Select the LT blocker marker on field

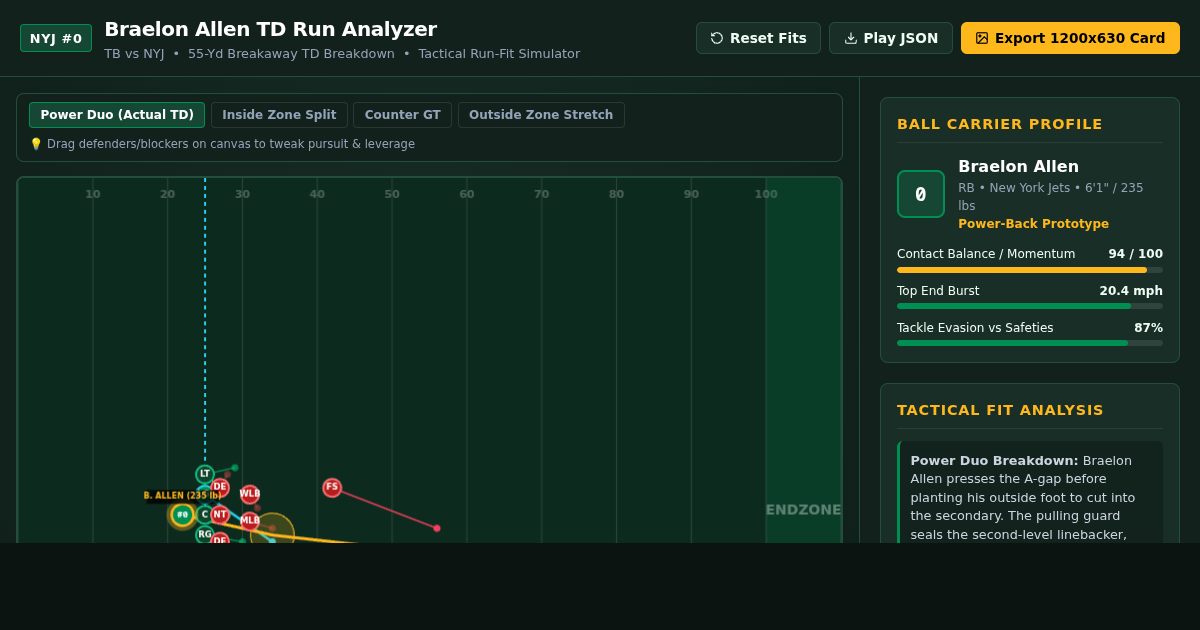(x=205, y=474)
